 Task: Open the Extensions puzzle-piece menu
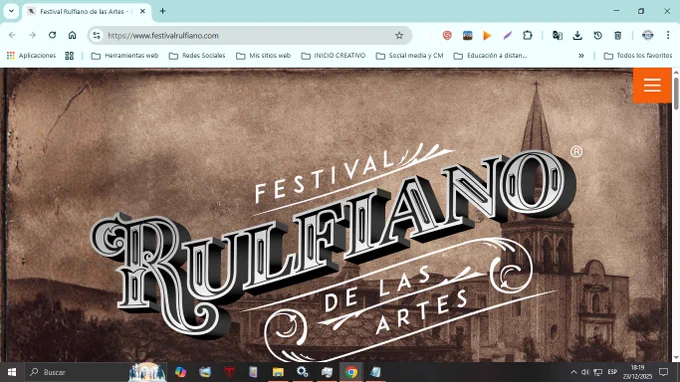[528, 36]
